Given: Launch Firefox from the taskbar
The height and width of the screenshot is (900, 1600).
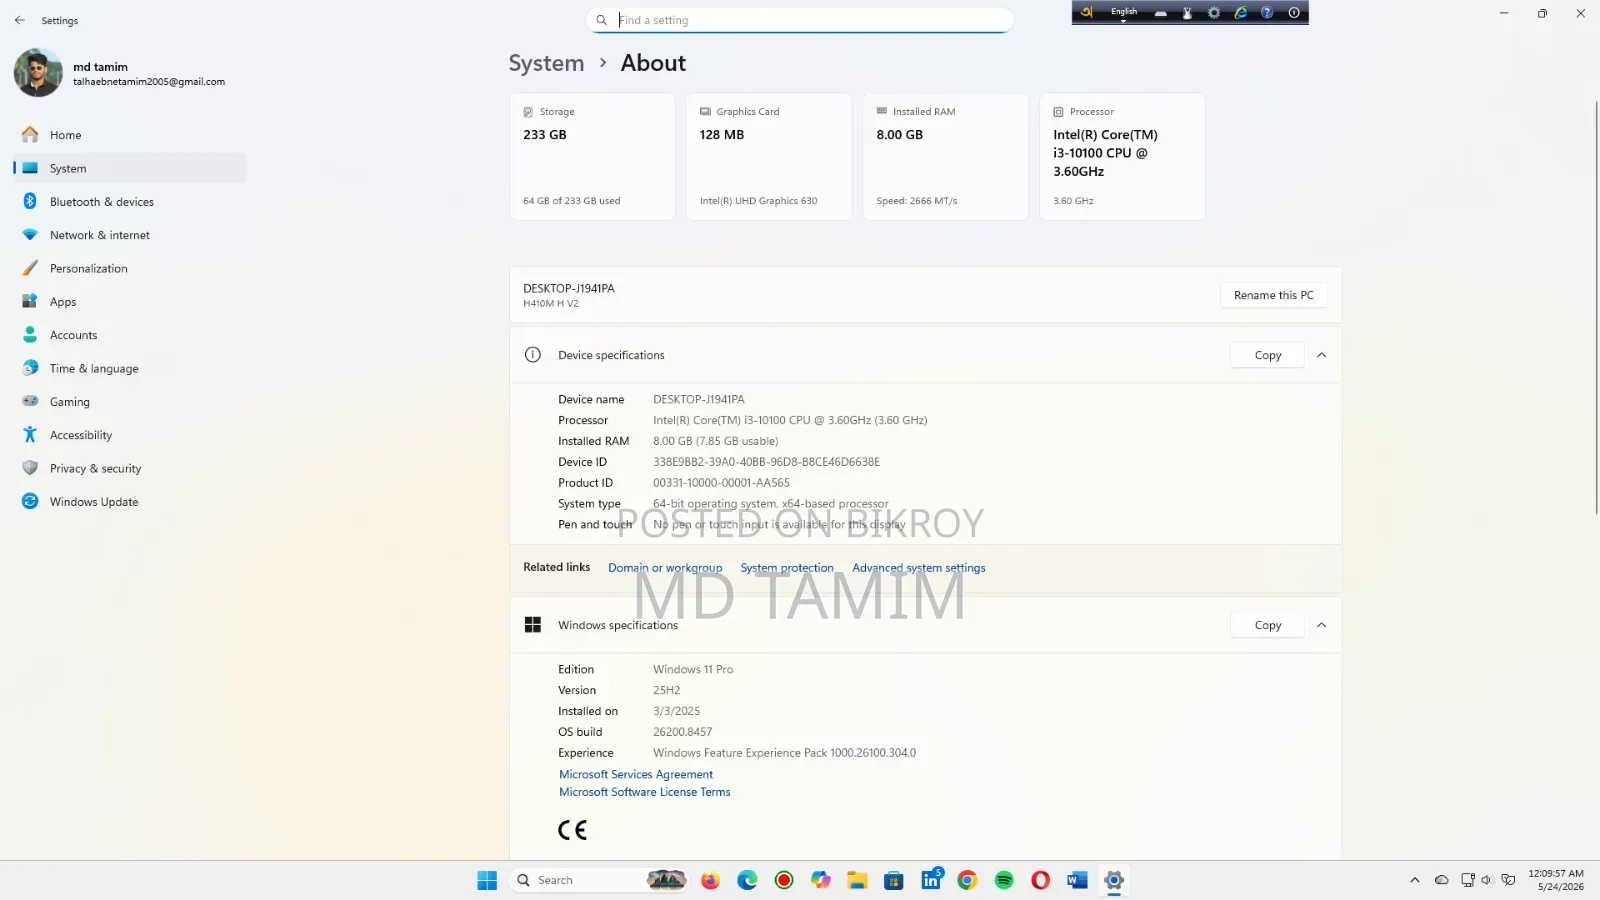Looking at the screenshot, I should 710,880.
